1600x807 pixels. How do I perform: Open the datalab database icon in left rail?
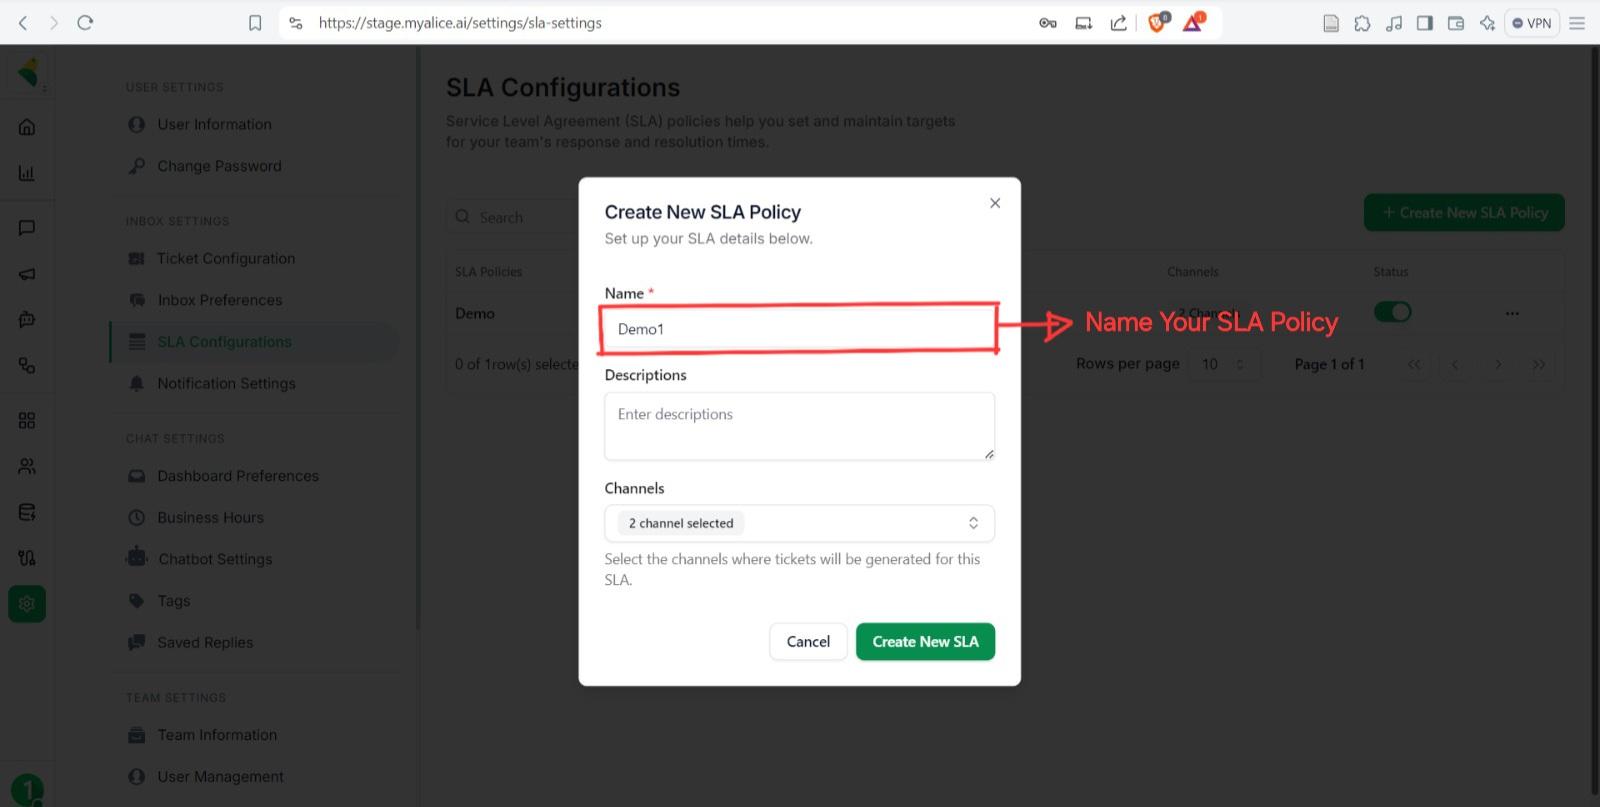point(27,512)
